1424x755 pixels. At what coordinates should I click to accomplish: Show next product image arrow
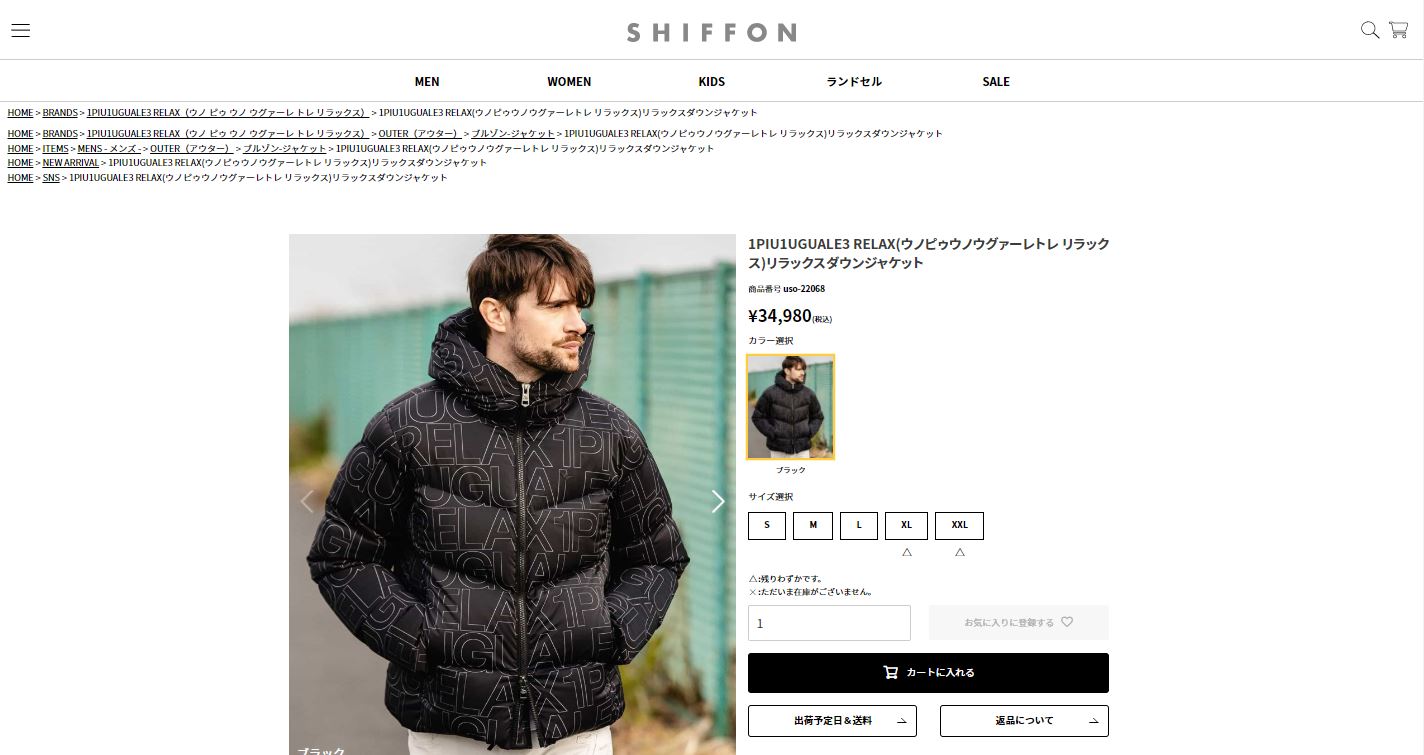tap(717, 501)
